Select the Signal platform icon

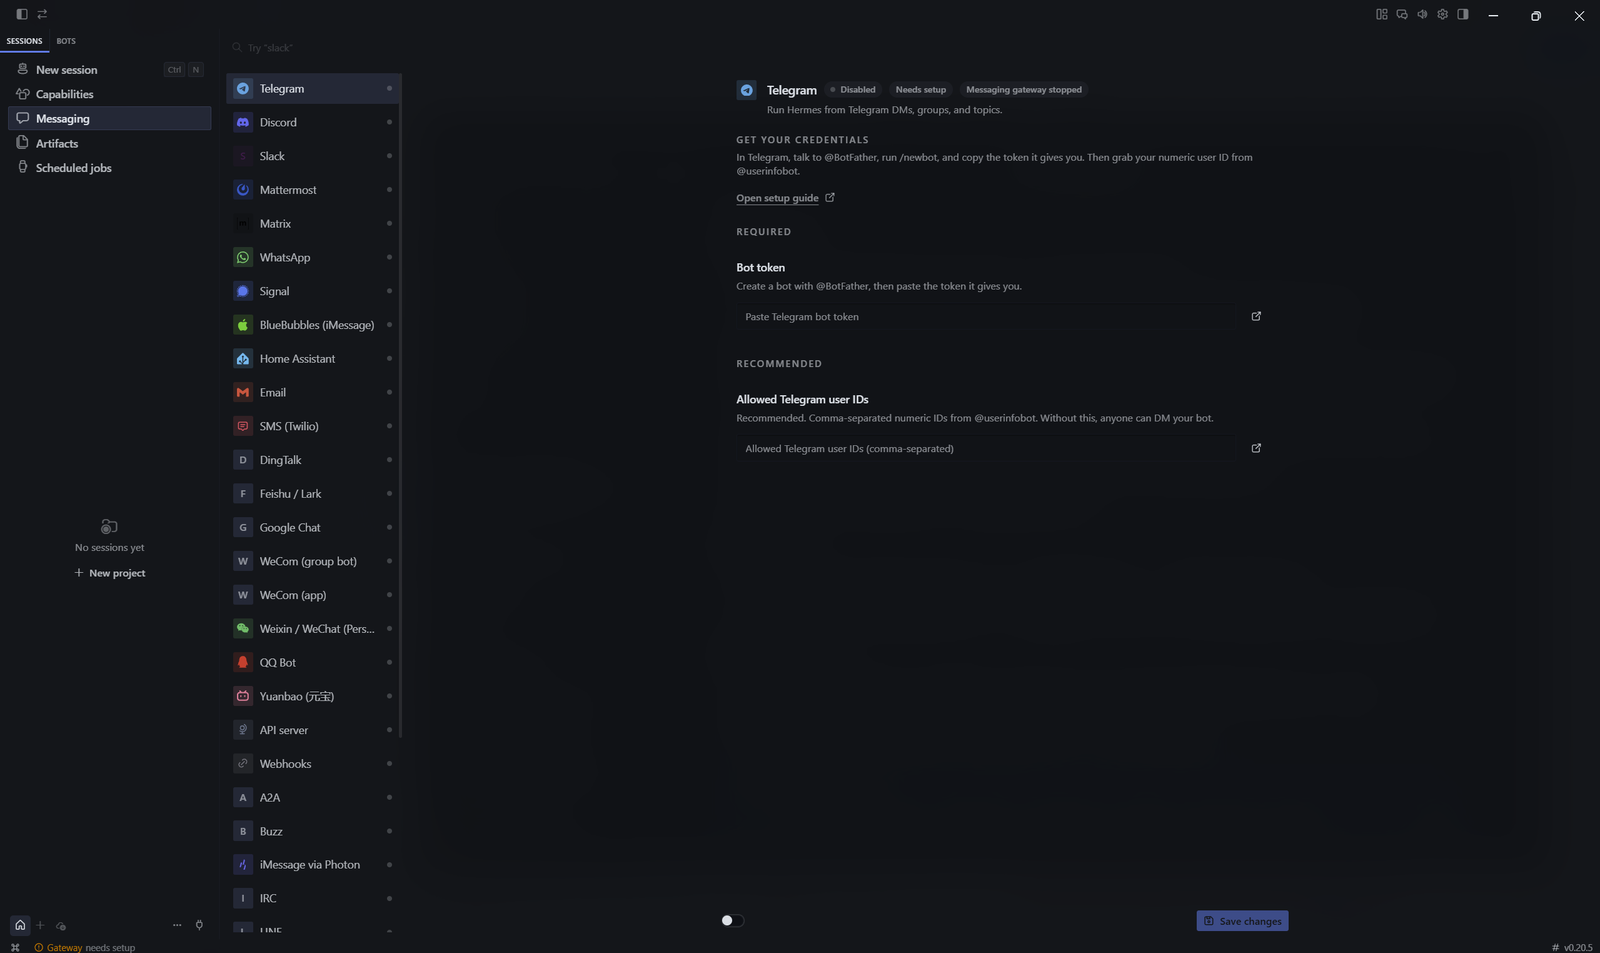coord(243,291)
